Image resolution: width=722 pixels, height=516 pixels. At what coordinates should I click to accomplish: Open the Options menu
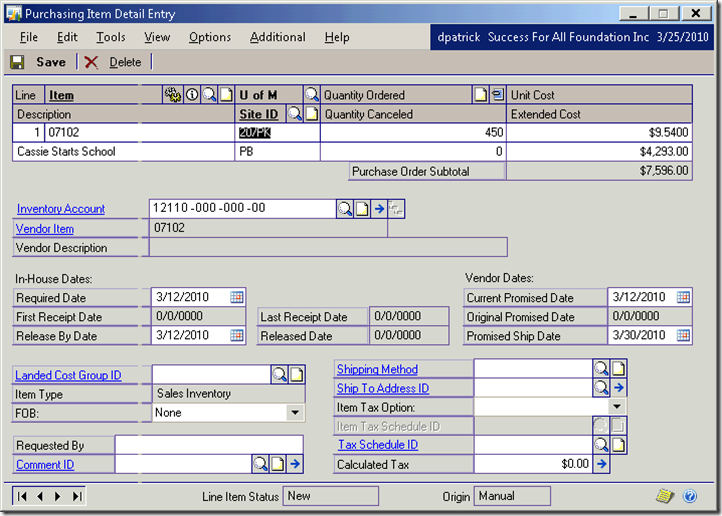[210, 37]
